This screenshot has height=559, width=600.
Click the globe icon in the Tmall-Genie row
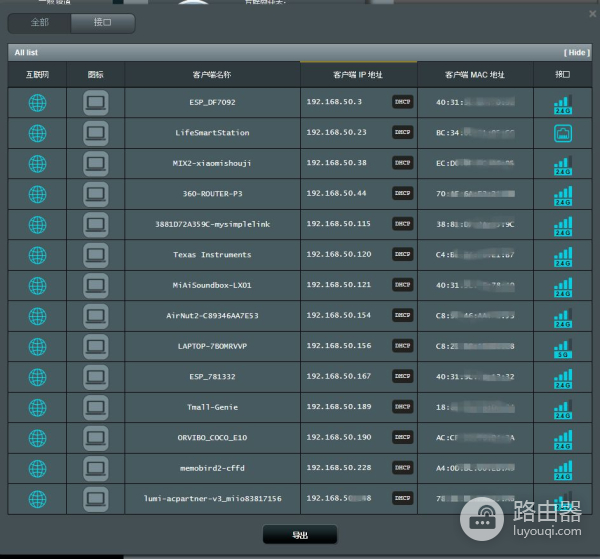[x=37, y=407]
